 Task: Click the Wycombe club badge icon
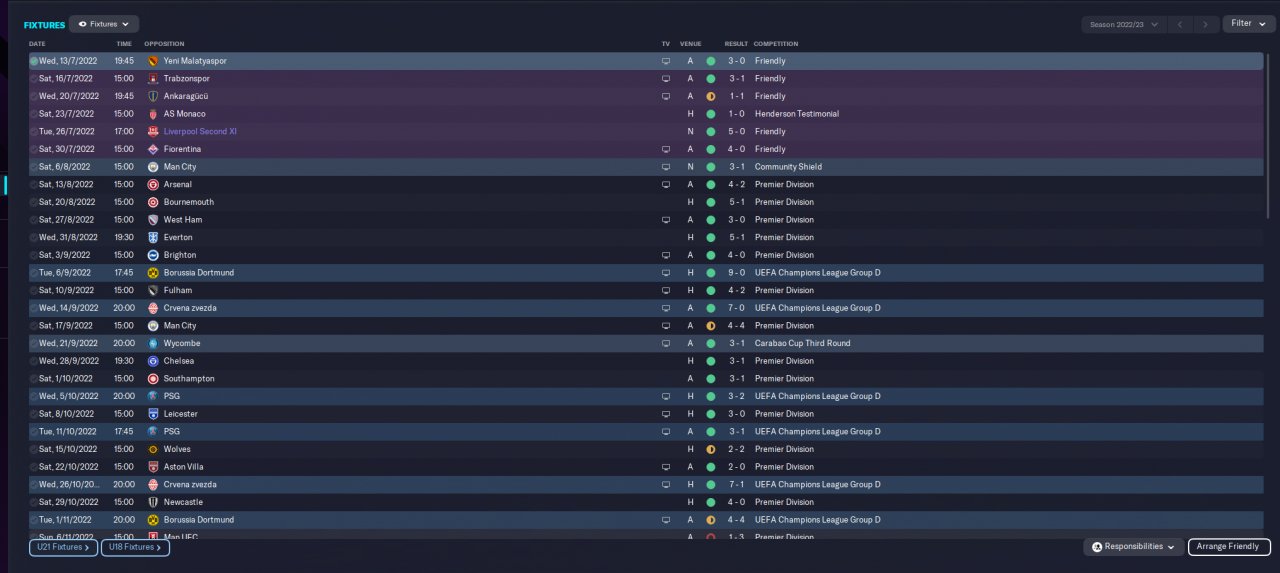click(153, 344)
